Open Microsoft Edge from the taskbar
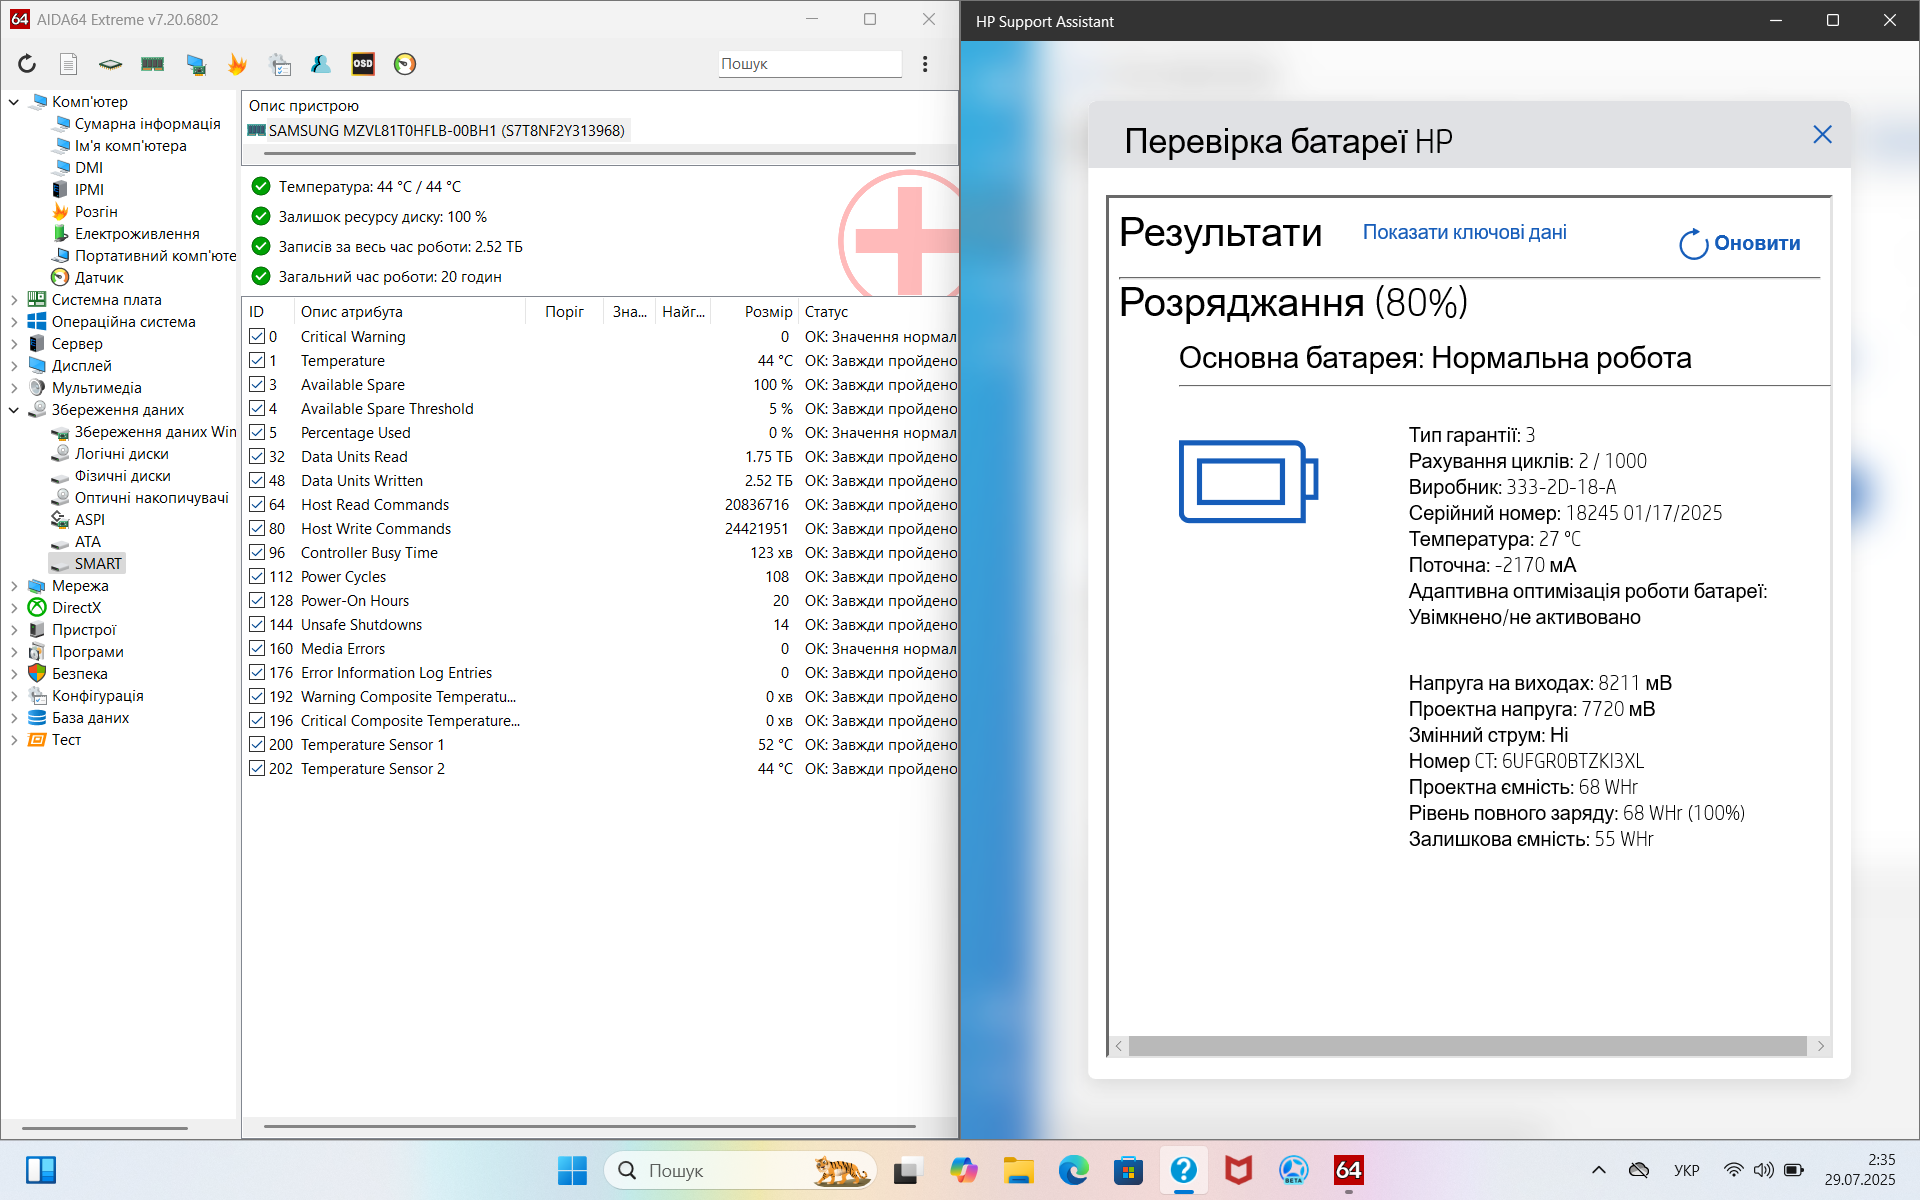The image size is (1920, 1200). point(1073,1170)
